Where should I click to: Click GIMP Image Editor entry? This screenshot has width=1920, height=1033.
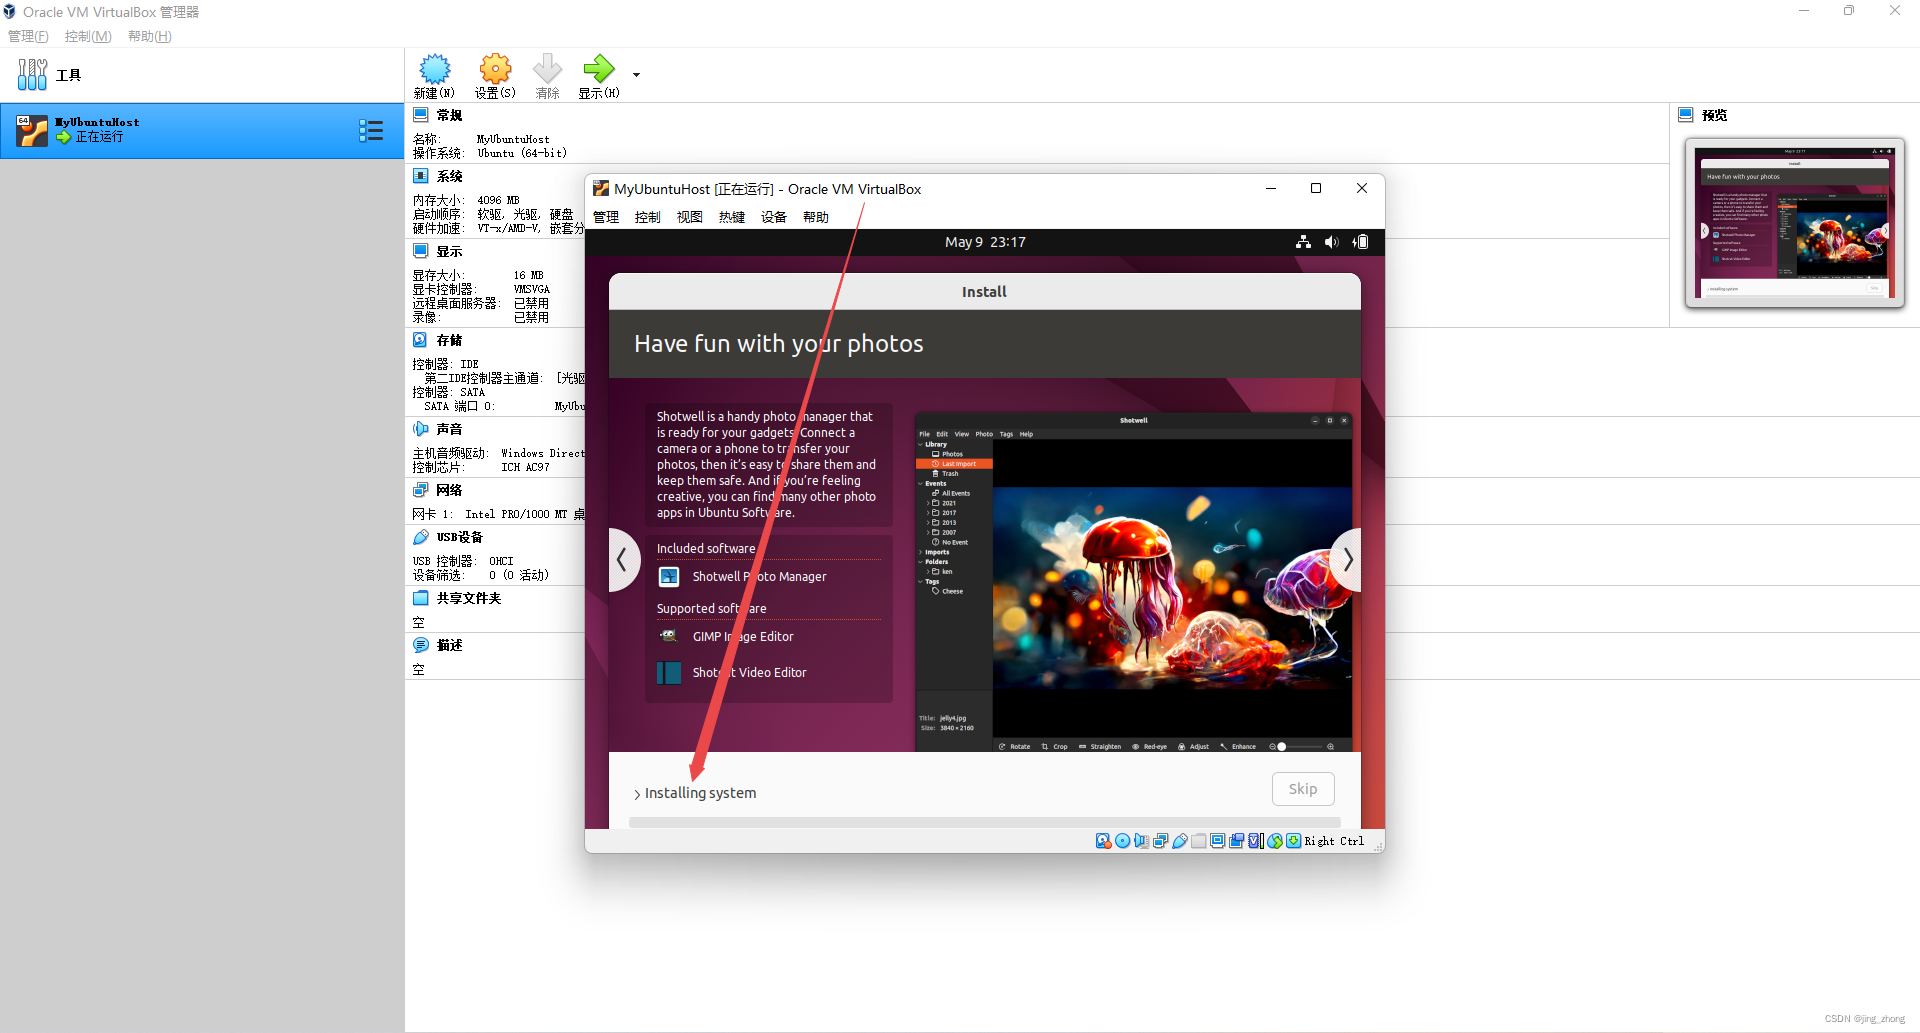point(743,637)
